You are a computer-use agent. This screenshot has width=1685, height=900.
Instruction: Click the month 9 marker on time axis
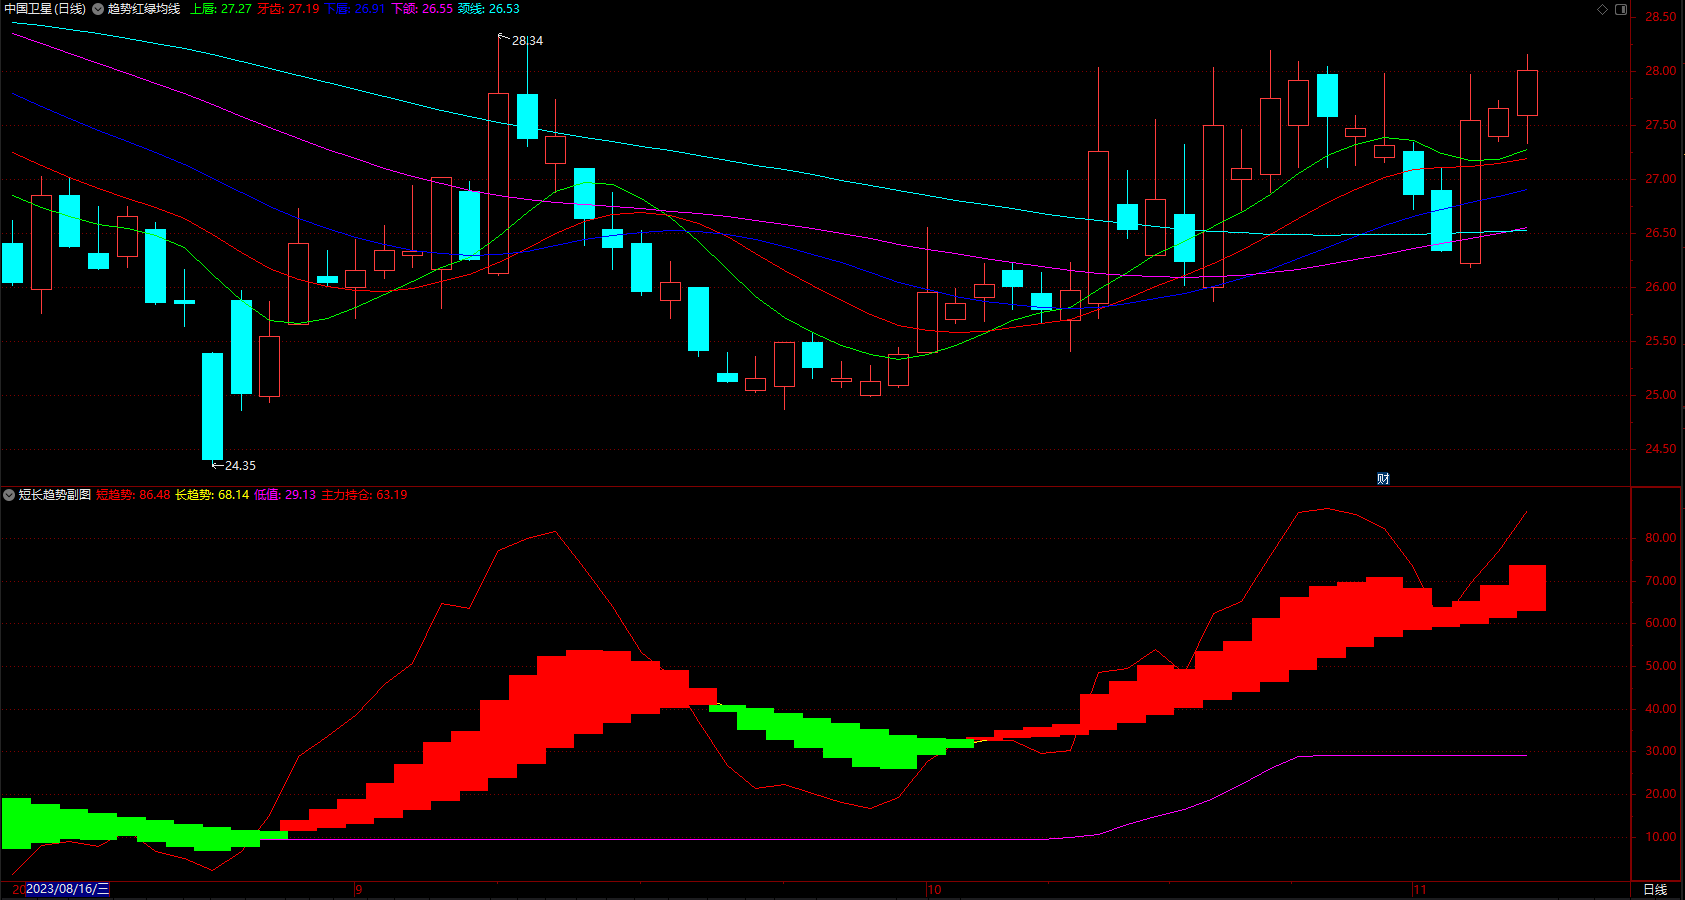click(x=359, y=889)
